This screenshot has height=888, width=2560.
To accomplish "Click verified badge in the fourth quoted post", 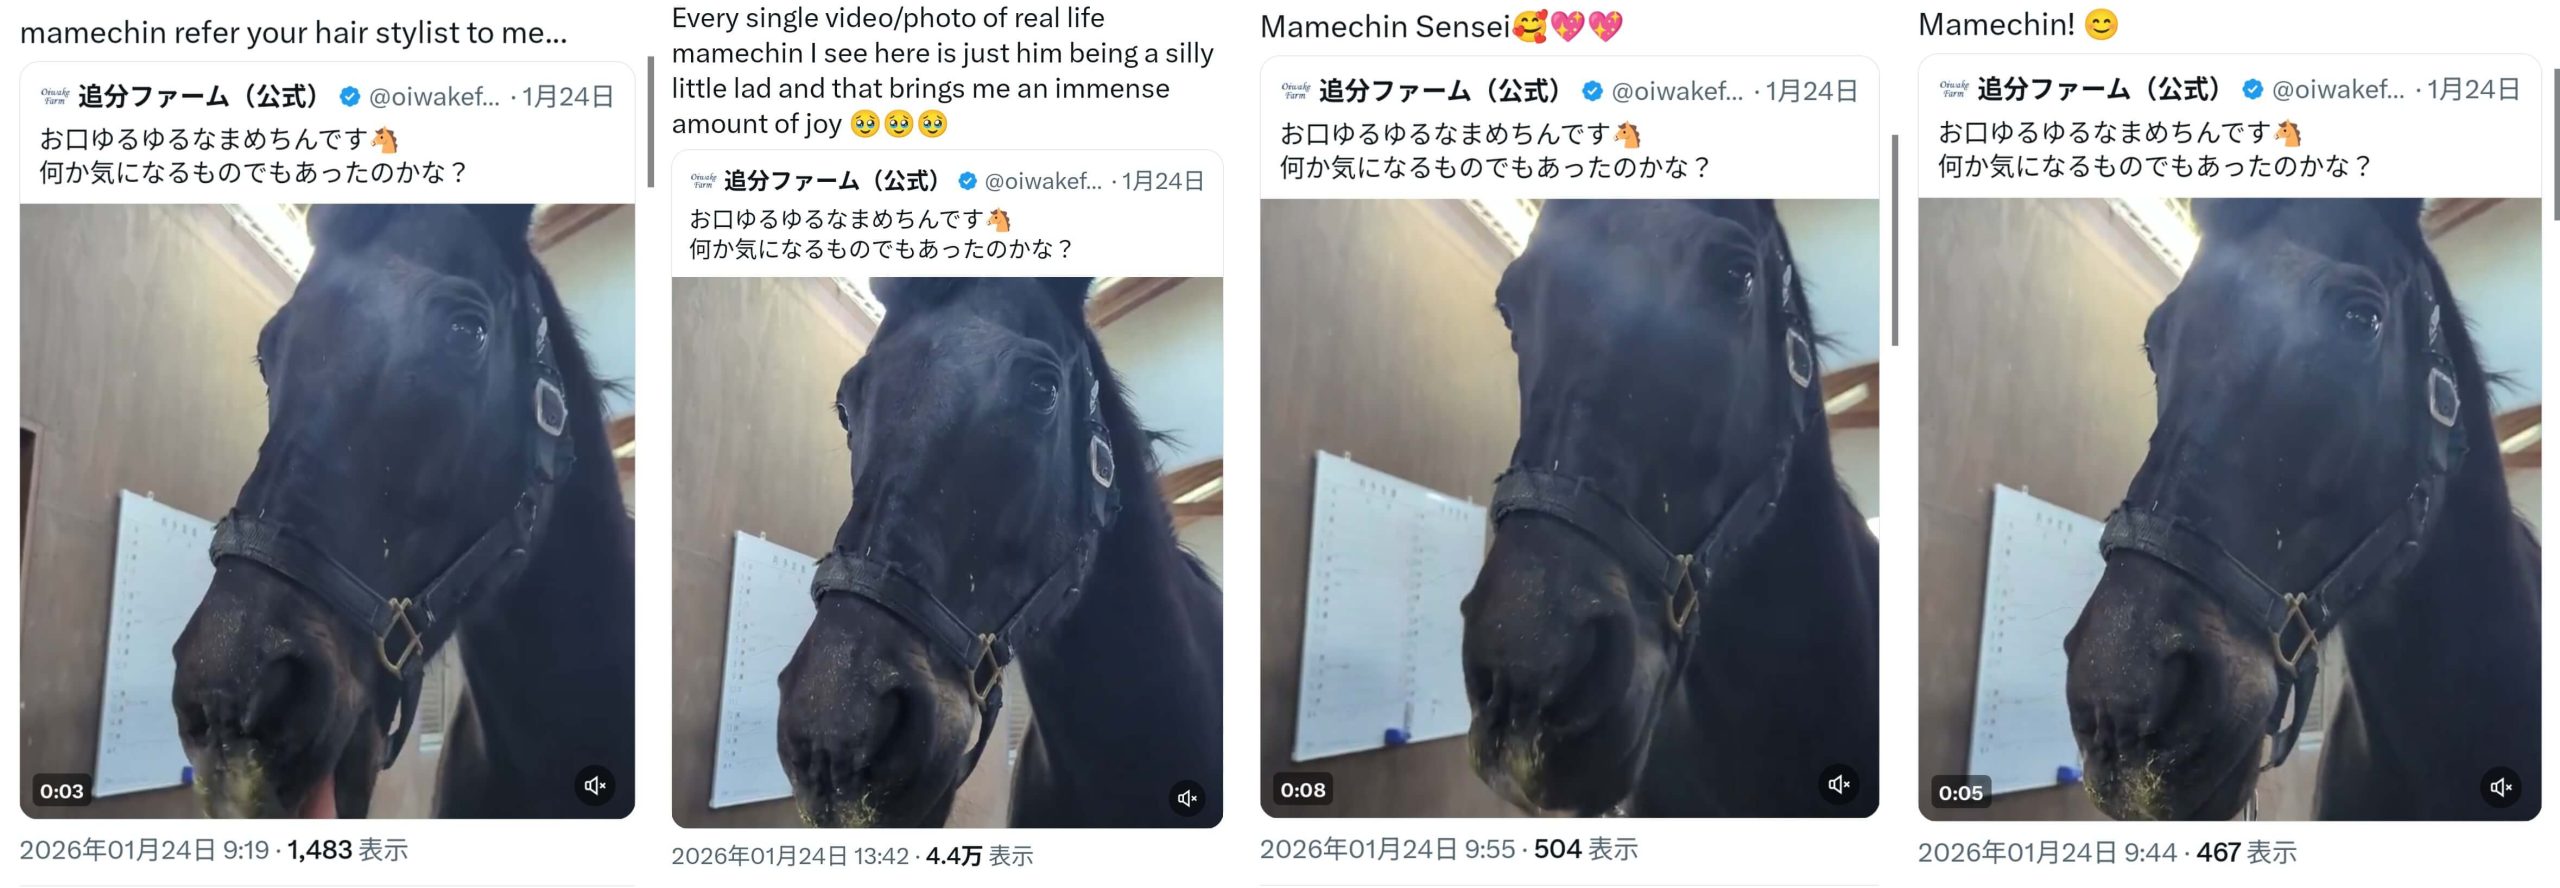I will 2252,89.
